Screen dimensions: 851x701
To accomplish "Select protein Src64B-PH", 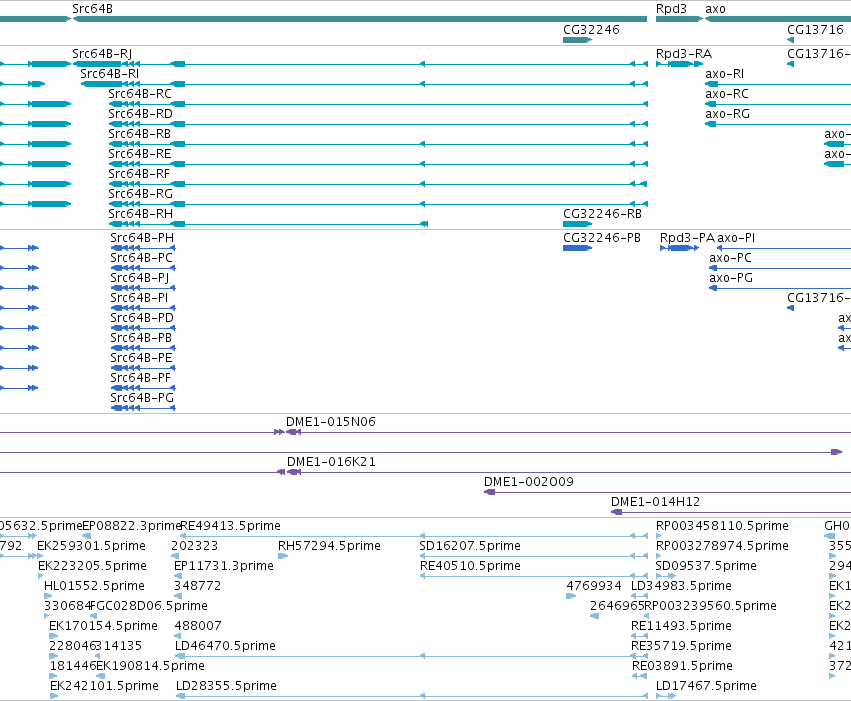I will click(143, 248).
